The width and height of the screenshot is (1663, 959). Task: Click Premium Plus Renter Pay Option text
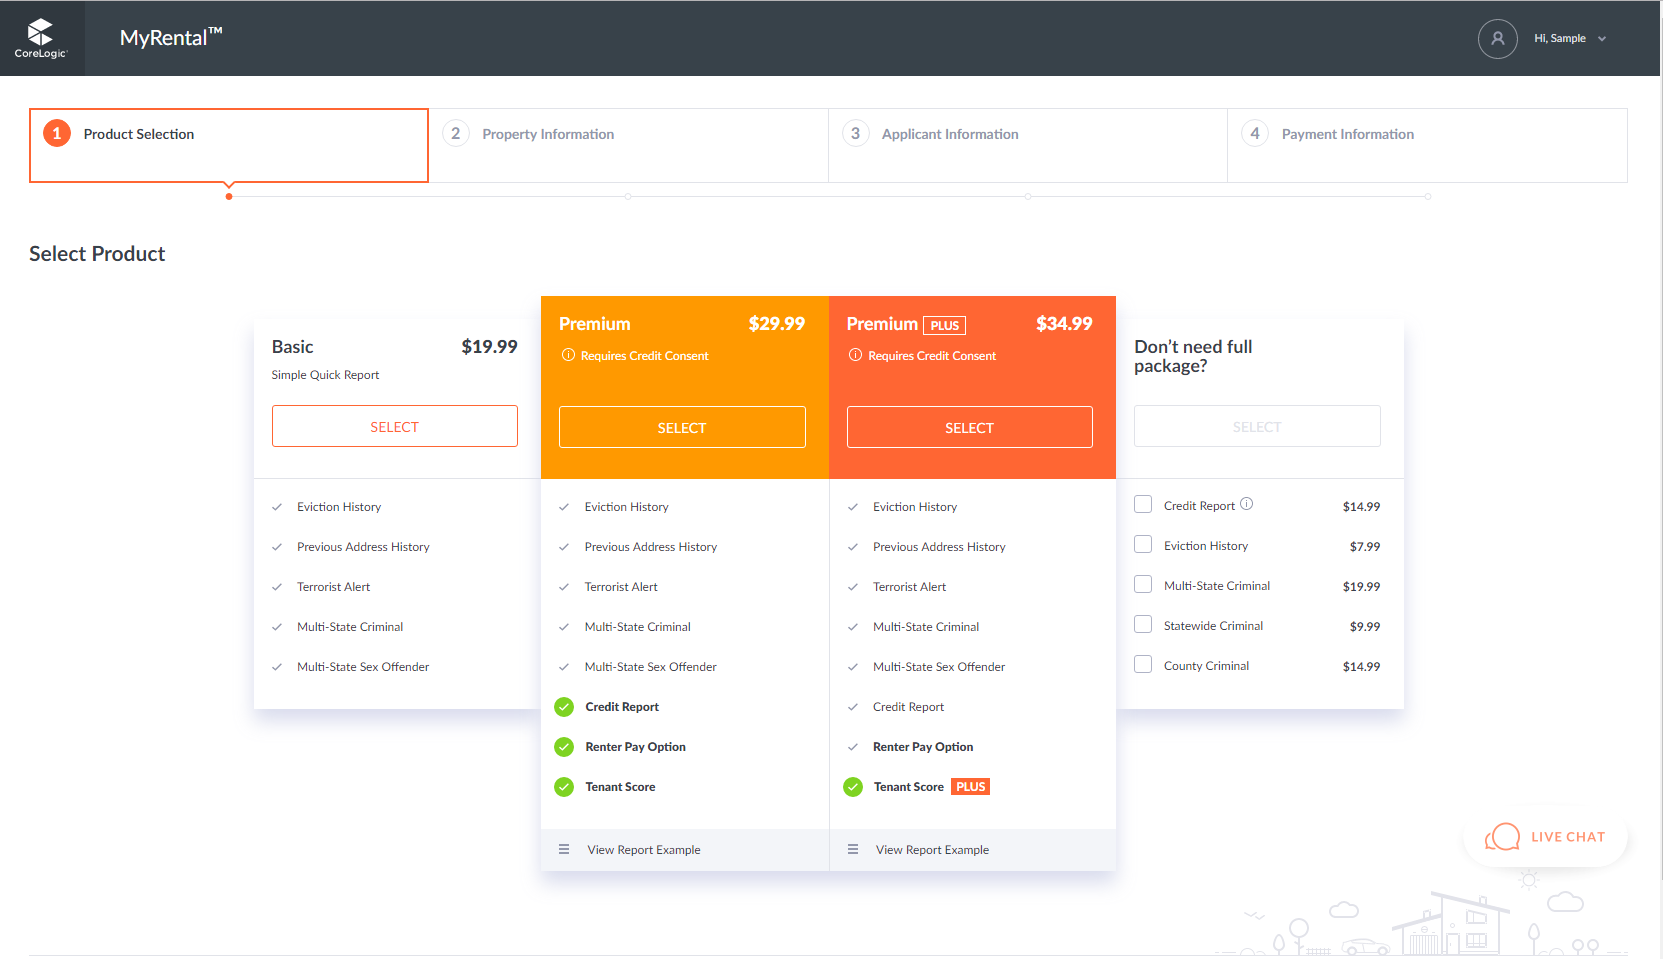(923, 747)
